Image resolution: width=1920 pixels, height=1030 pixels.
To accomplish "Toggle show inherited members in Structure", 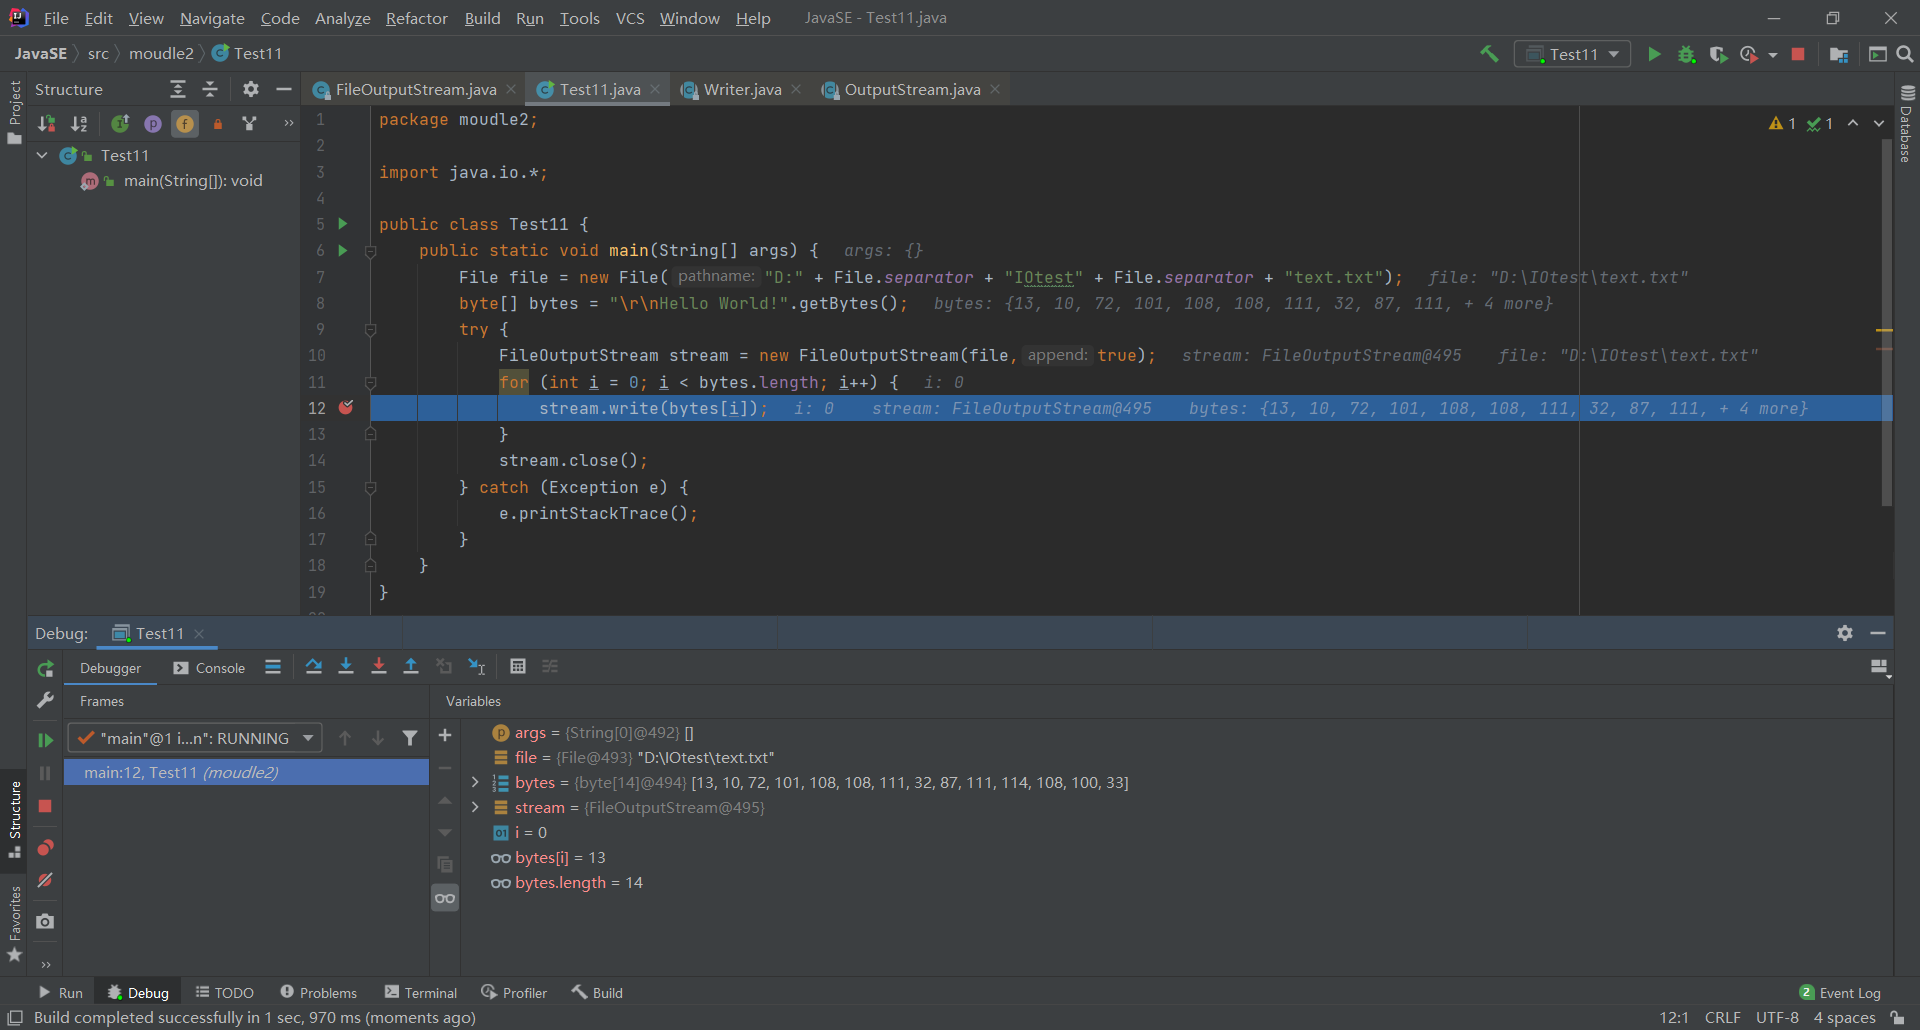I will (120, 123).
